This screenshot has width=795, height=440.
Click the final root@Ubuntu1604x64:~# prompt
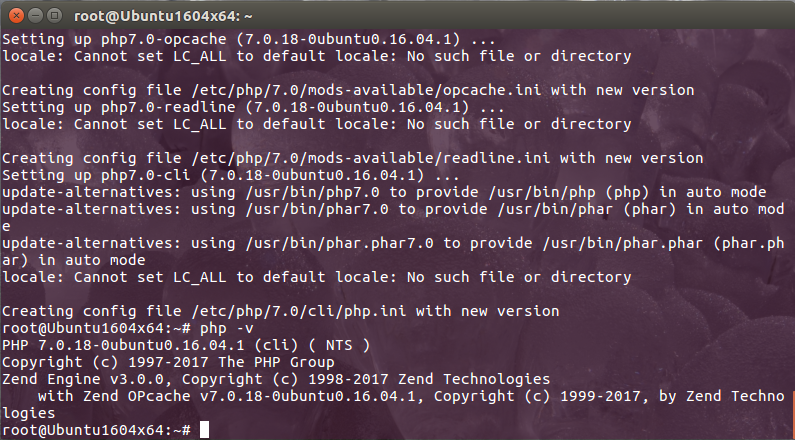(96, 430)
